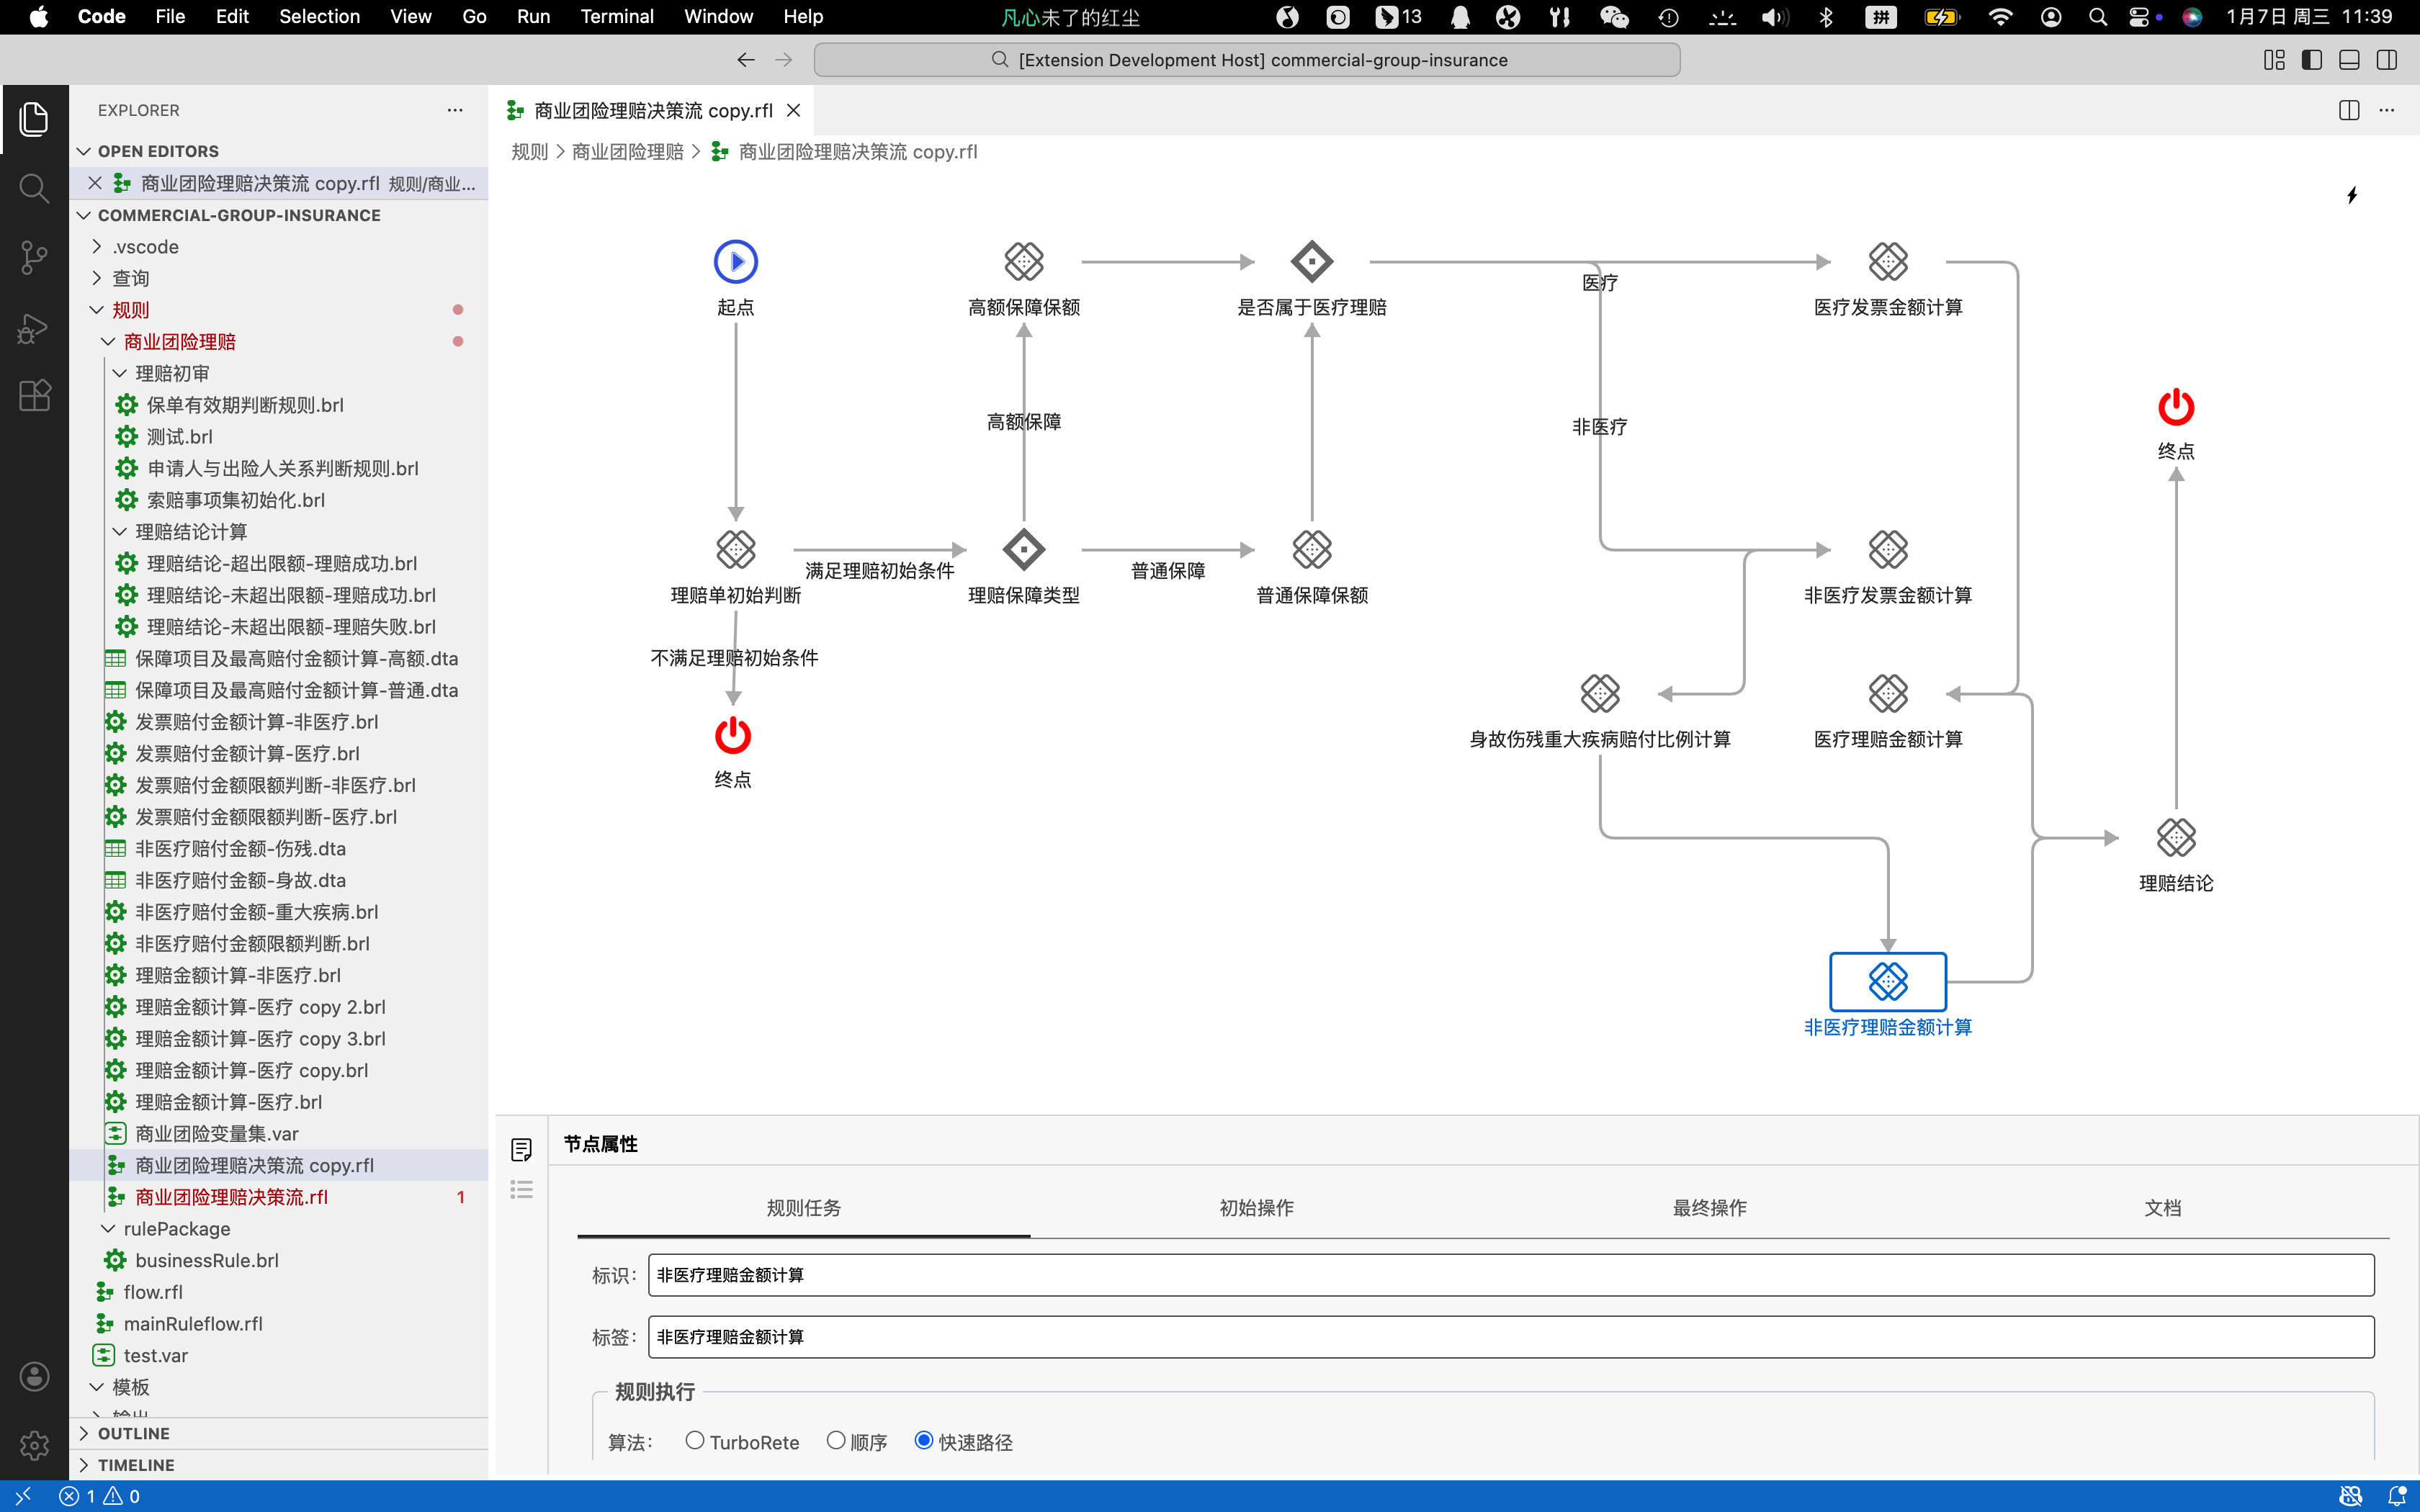Viewport: 2420px width, 1512px height.
Task: Click the 起点 start node icon
Action: (x=736, y=262)
